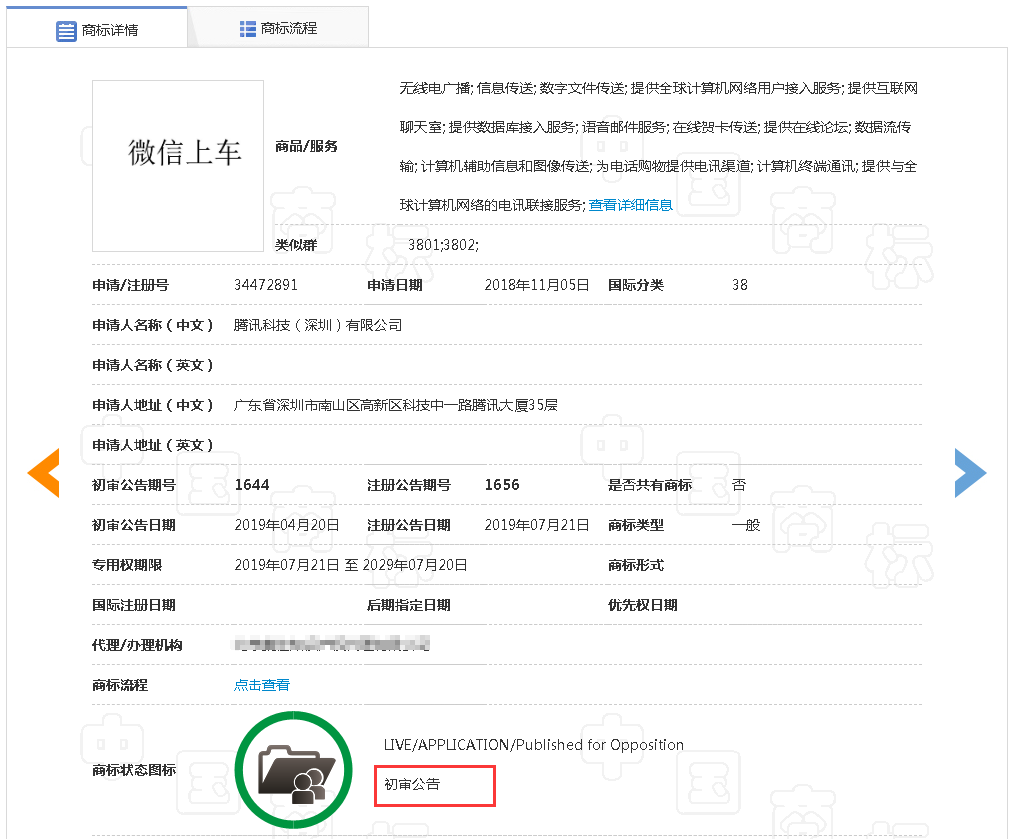Select the international class value 38

click(740, 285)
